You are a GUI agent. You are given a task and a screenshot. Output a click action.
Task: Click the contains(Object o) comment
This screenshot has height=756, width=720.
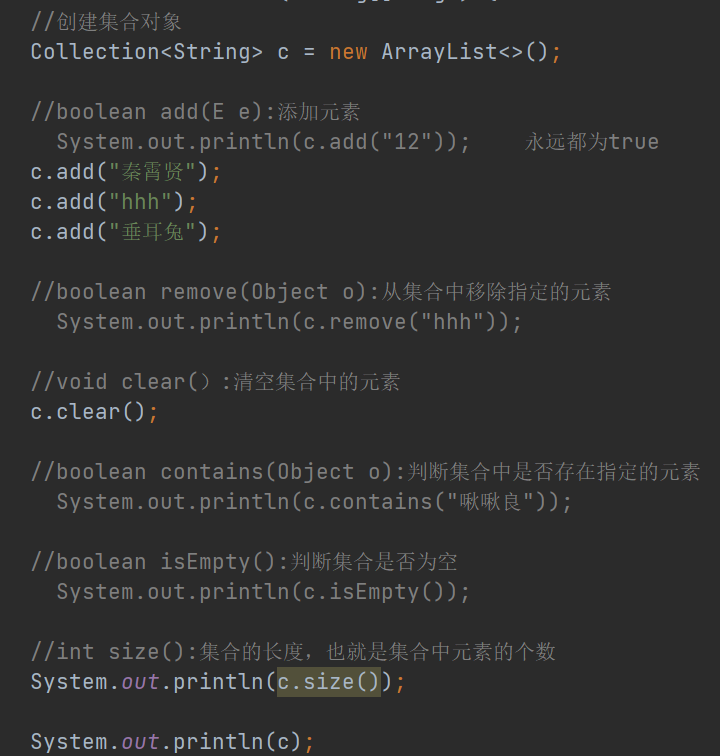365,472
